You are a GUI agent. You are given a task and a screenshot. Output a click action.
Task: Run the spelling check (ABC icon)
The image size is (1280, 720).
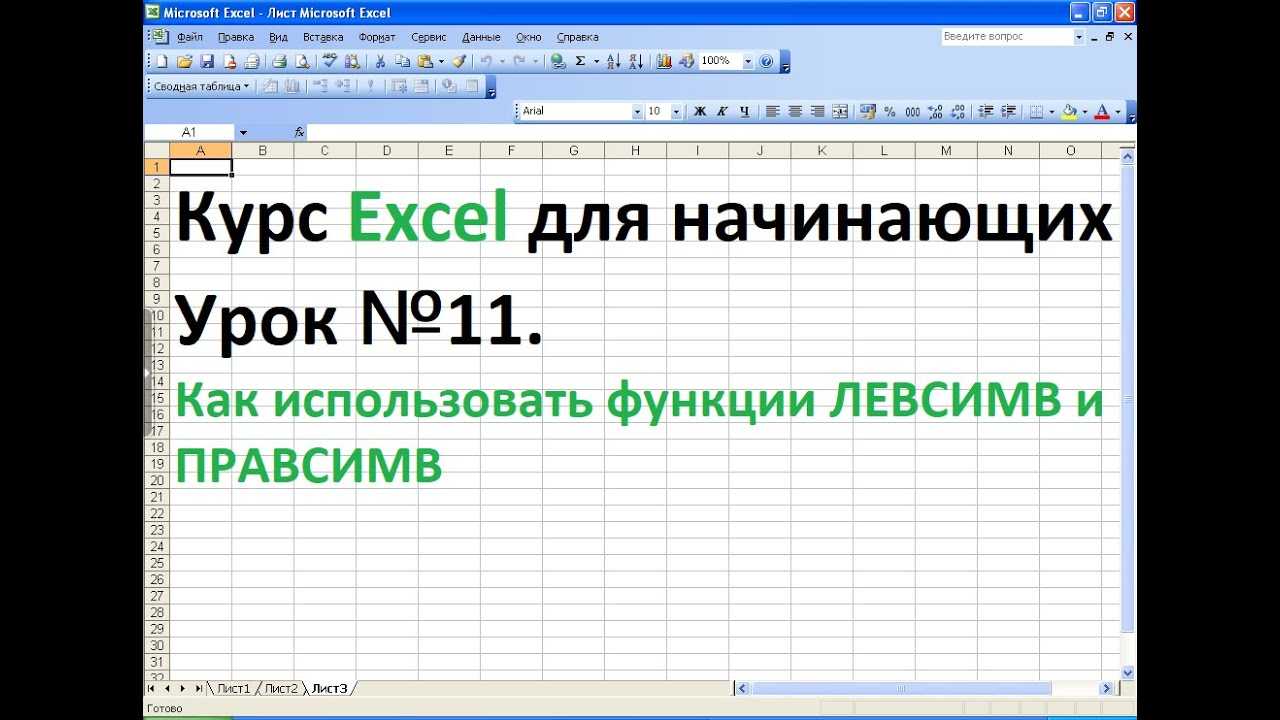tap(329, 61)
